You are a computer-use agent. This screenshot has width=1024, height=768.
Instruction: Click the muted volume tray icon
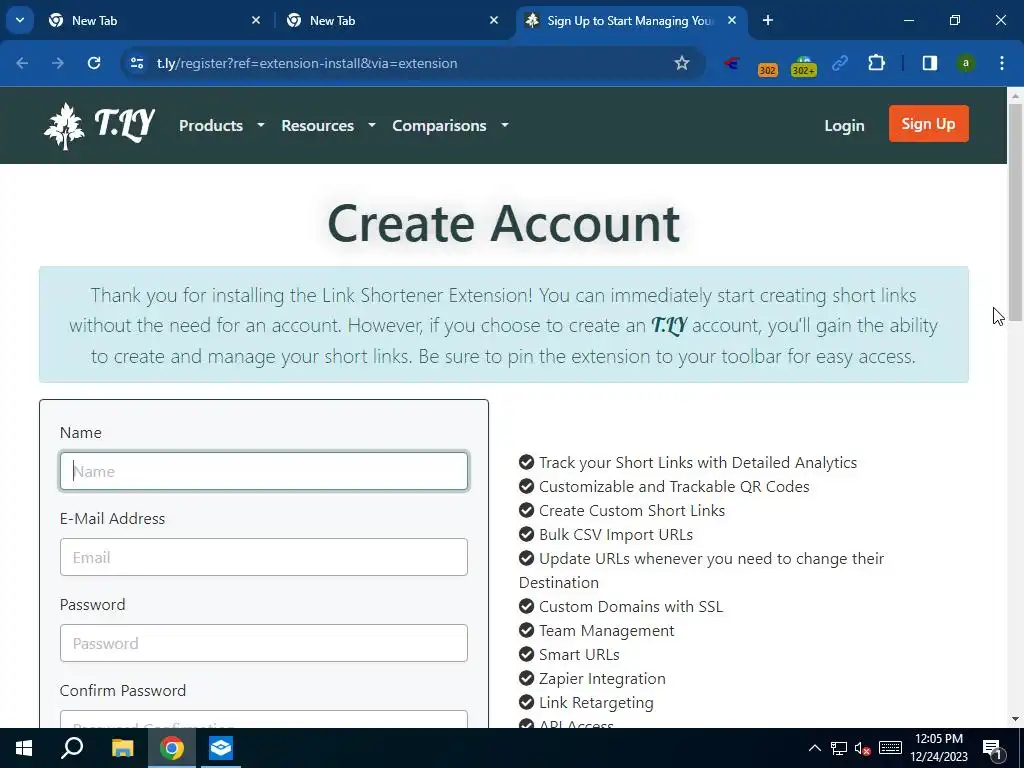coord(863,748)
